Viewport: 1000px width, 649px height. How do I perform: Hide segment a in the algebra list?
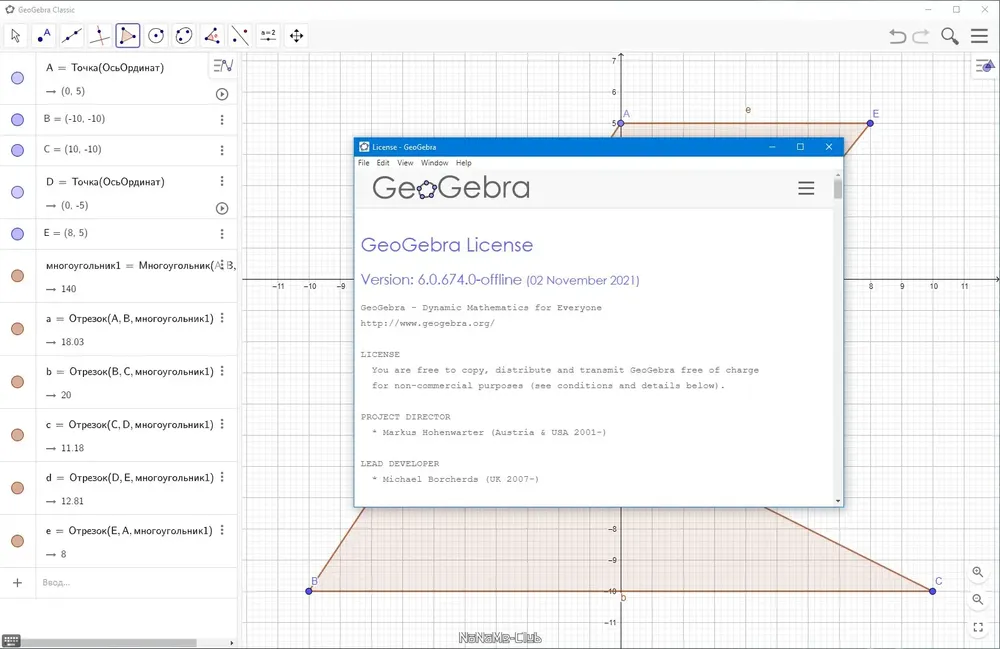pyautogui.click(x=17, y=328)
